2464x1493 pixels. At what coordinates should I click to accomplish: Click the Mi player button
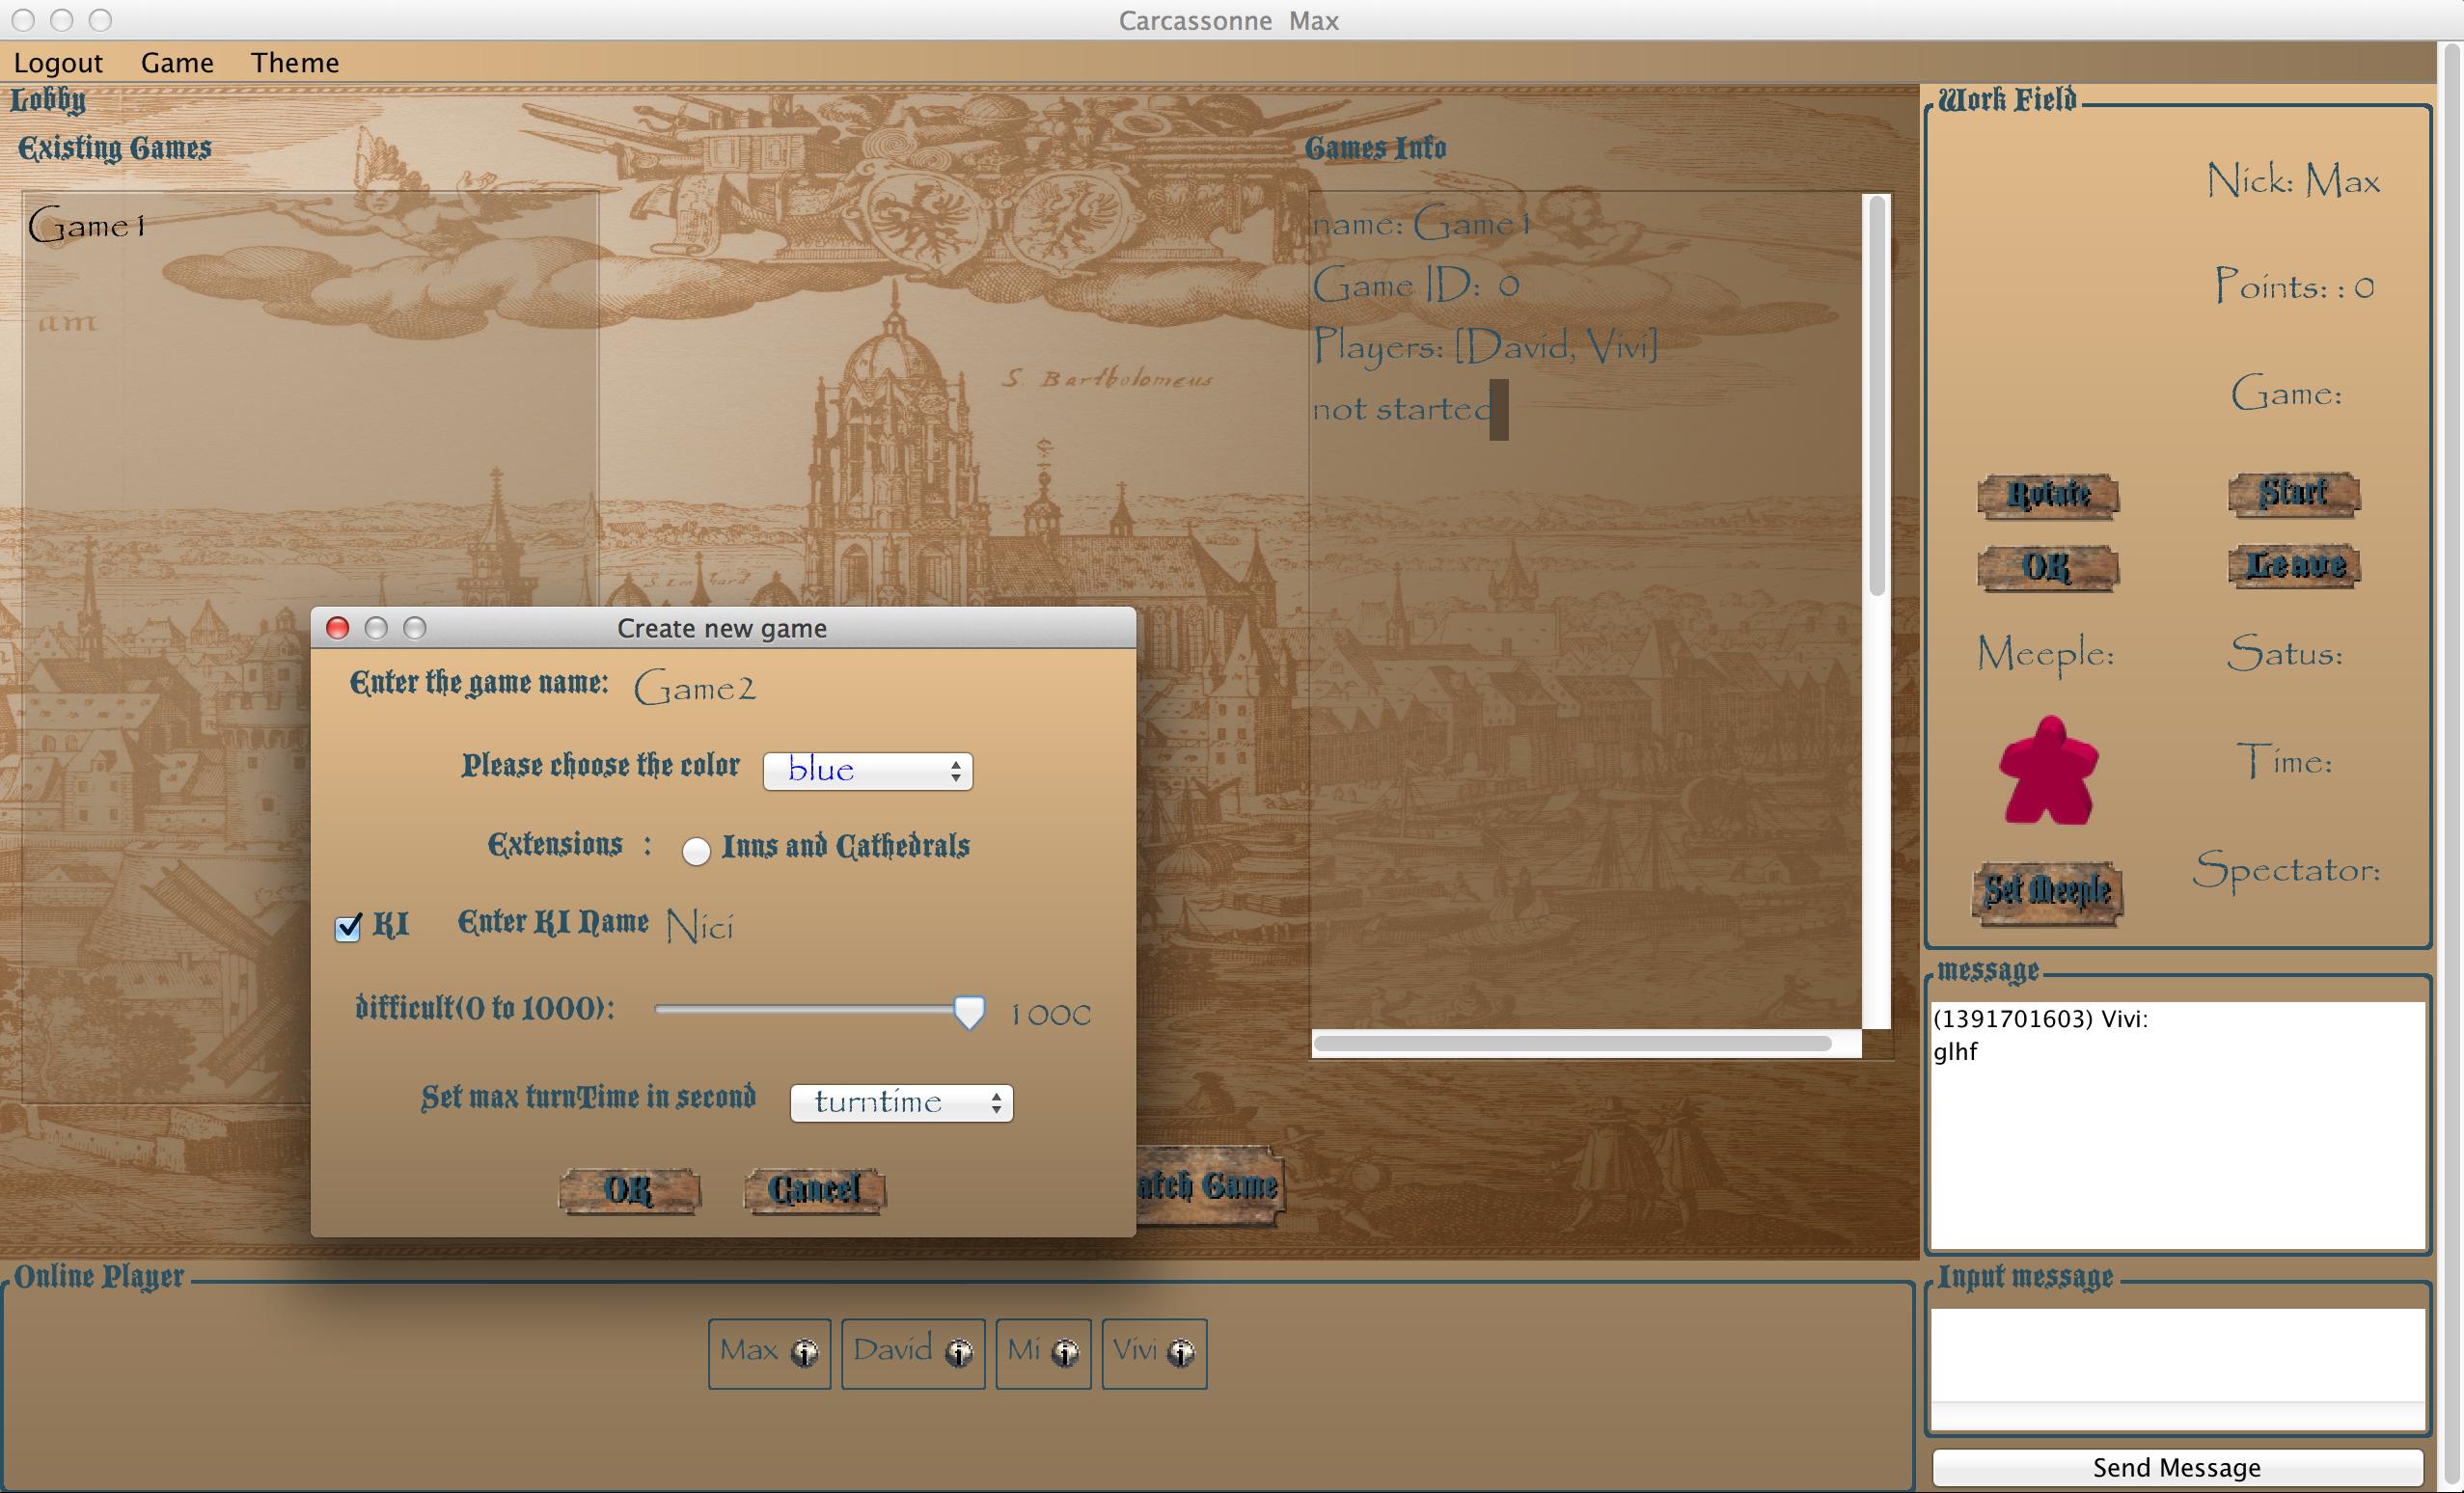pos(1043,1353)
